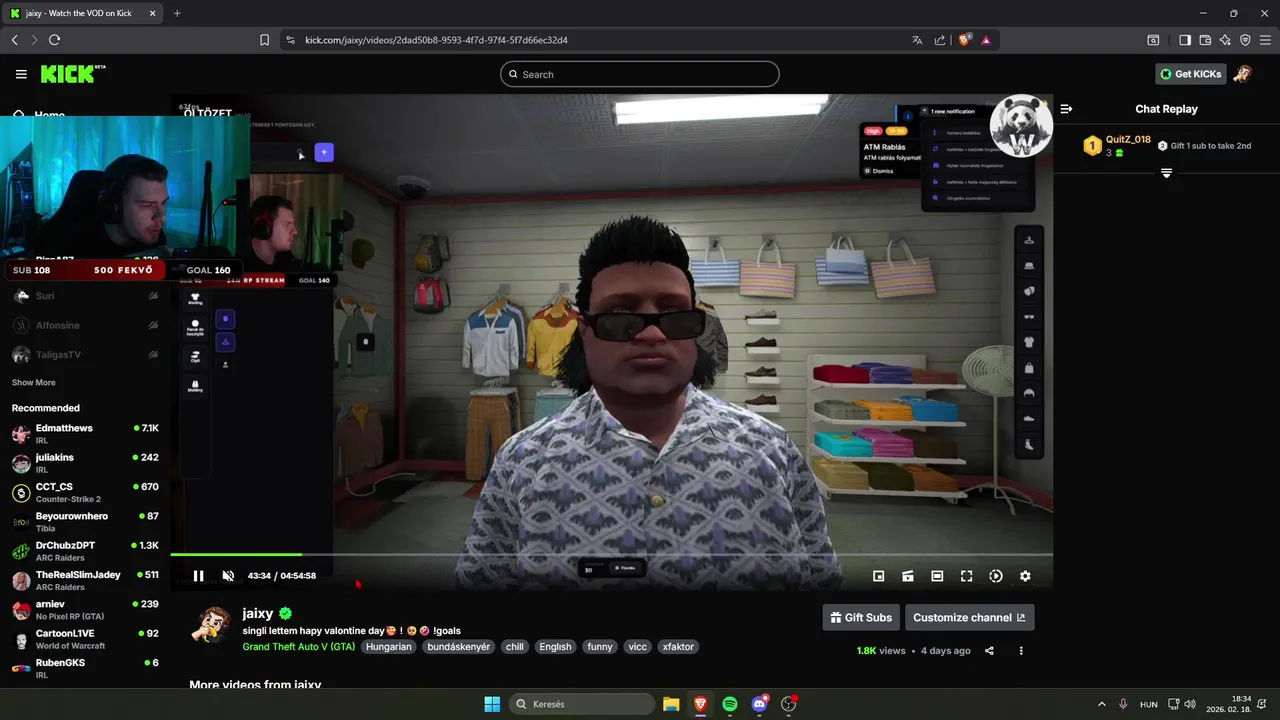Toggle theater mode in the player
Image resolution: width=1280 pixels, height=720 pixels.
pyautogui.click(x=937, y=576)
